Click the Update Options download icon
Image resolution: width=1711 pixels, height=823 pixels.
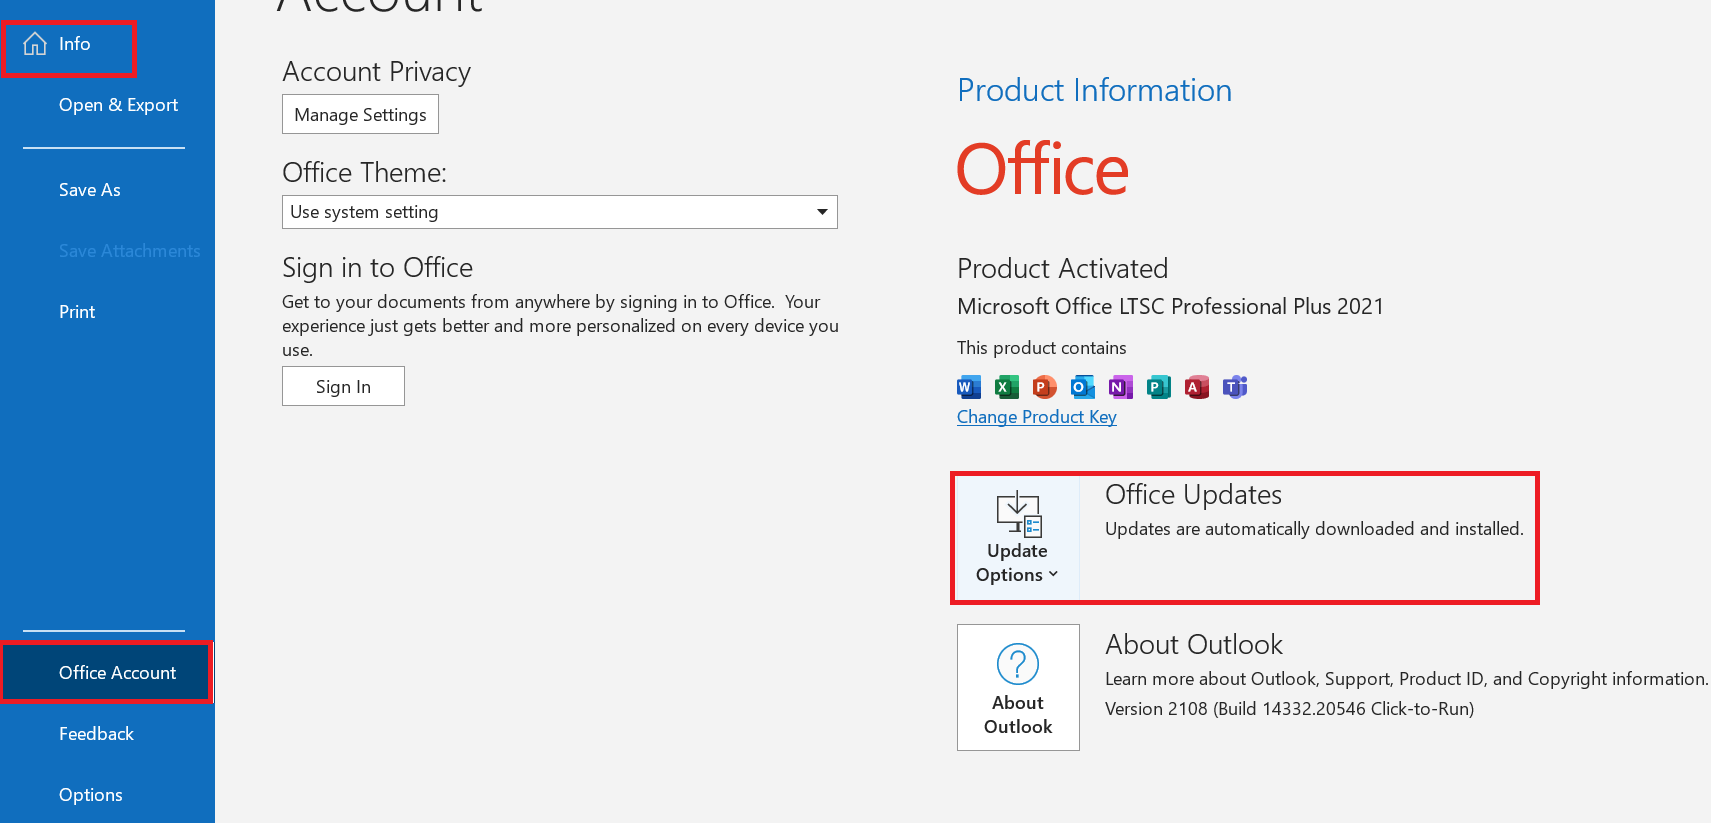(1018, 514)
